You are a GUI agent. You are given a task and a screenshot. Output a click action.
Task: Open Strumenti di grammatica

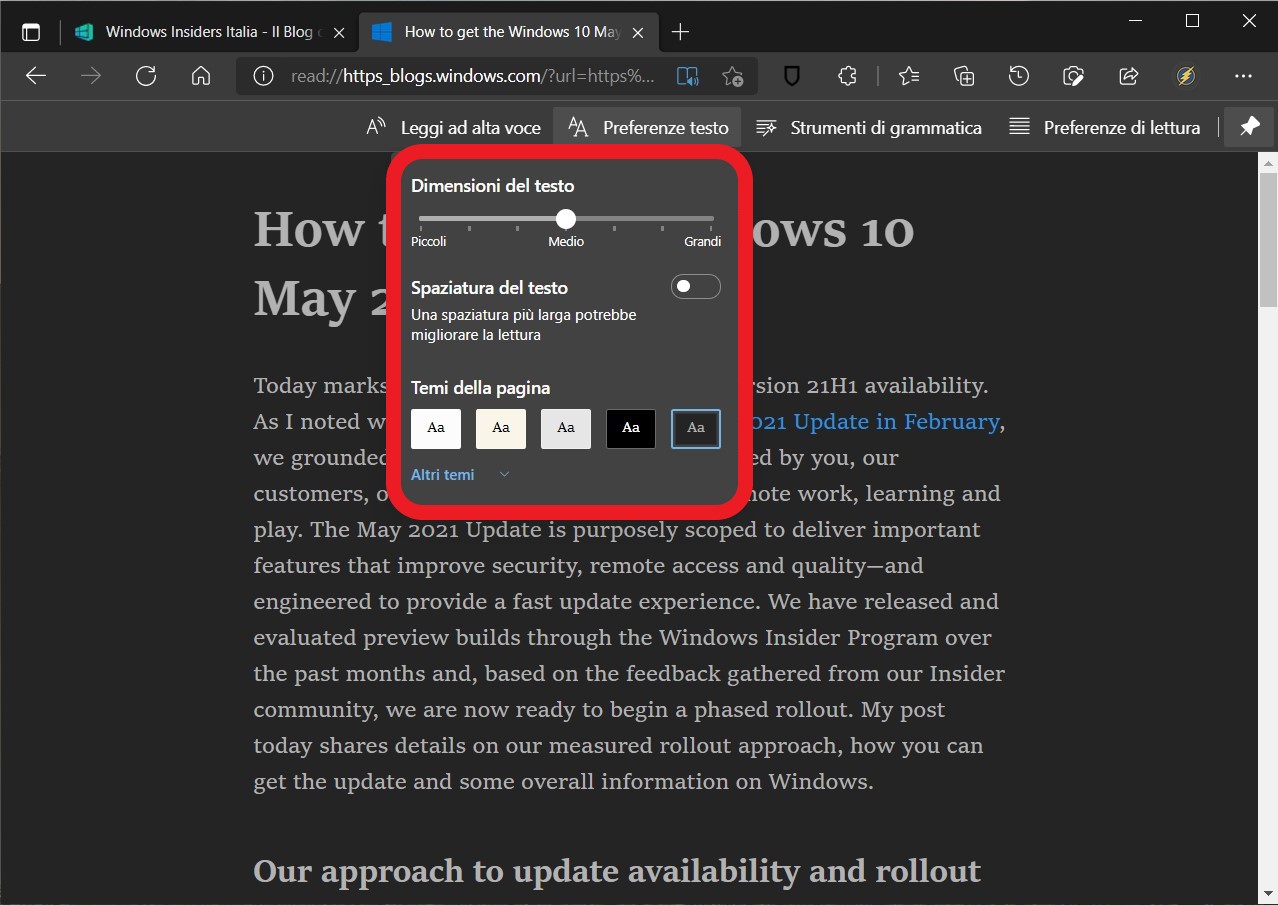point(868,127)
